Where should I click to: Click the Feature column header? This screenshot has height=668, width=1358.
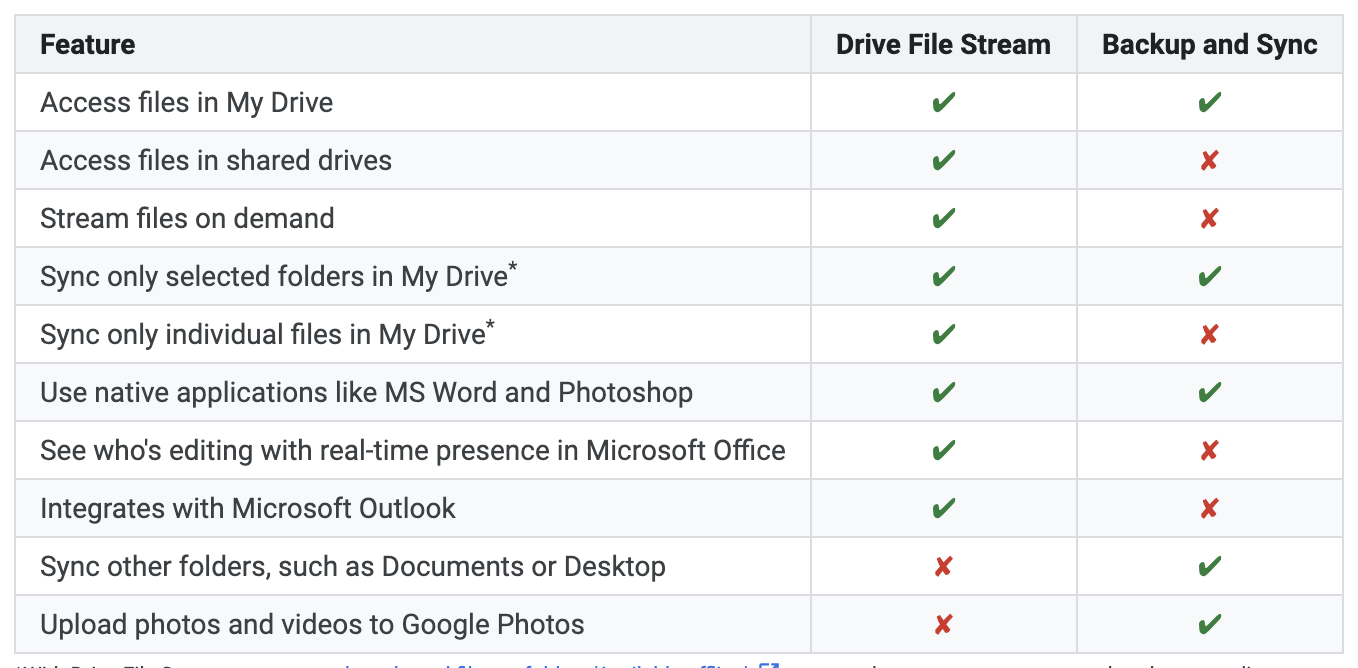pyautogui.click(x=88, y=45)
